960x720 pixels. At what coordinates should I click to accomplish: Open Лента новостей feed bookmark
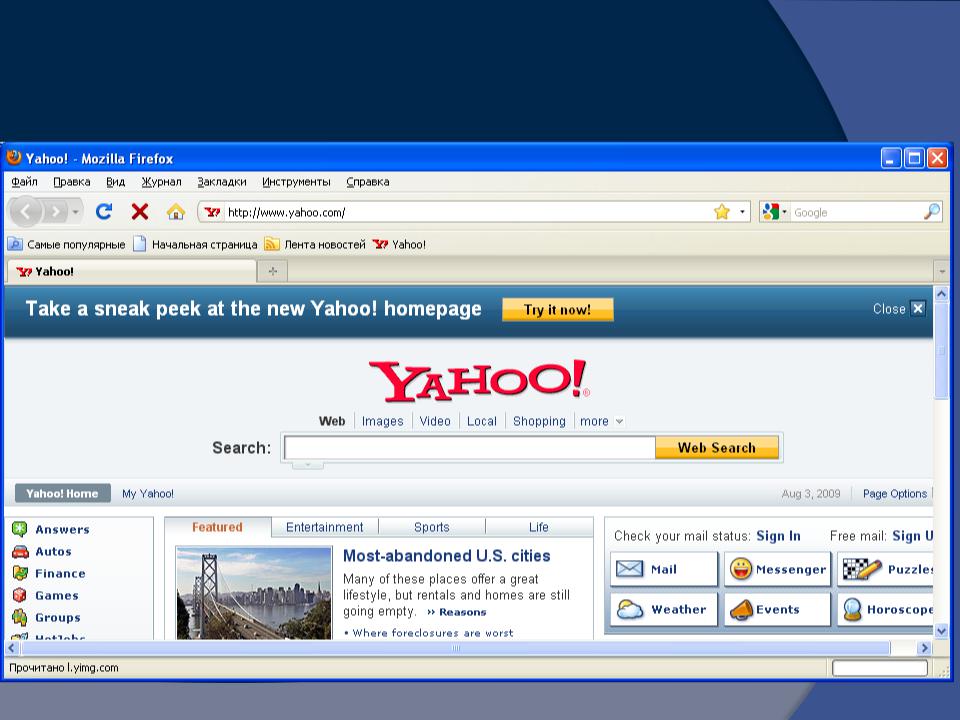(x=315, y=244)
